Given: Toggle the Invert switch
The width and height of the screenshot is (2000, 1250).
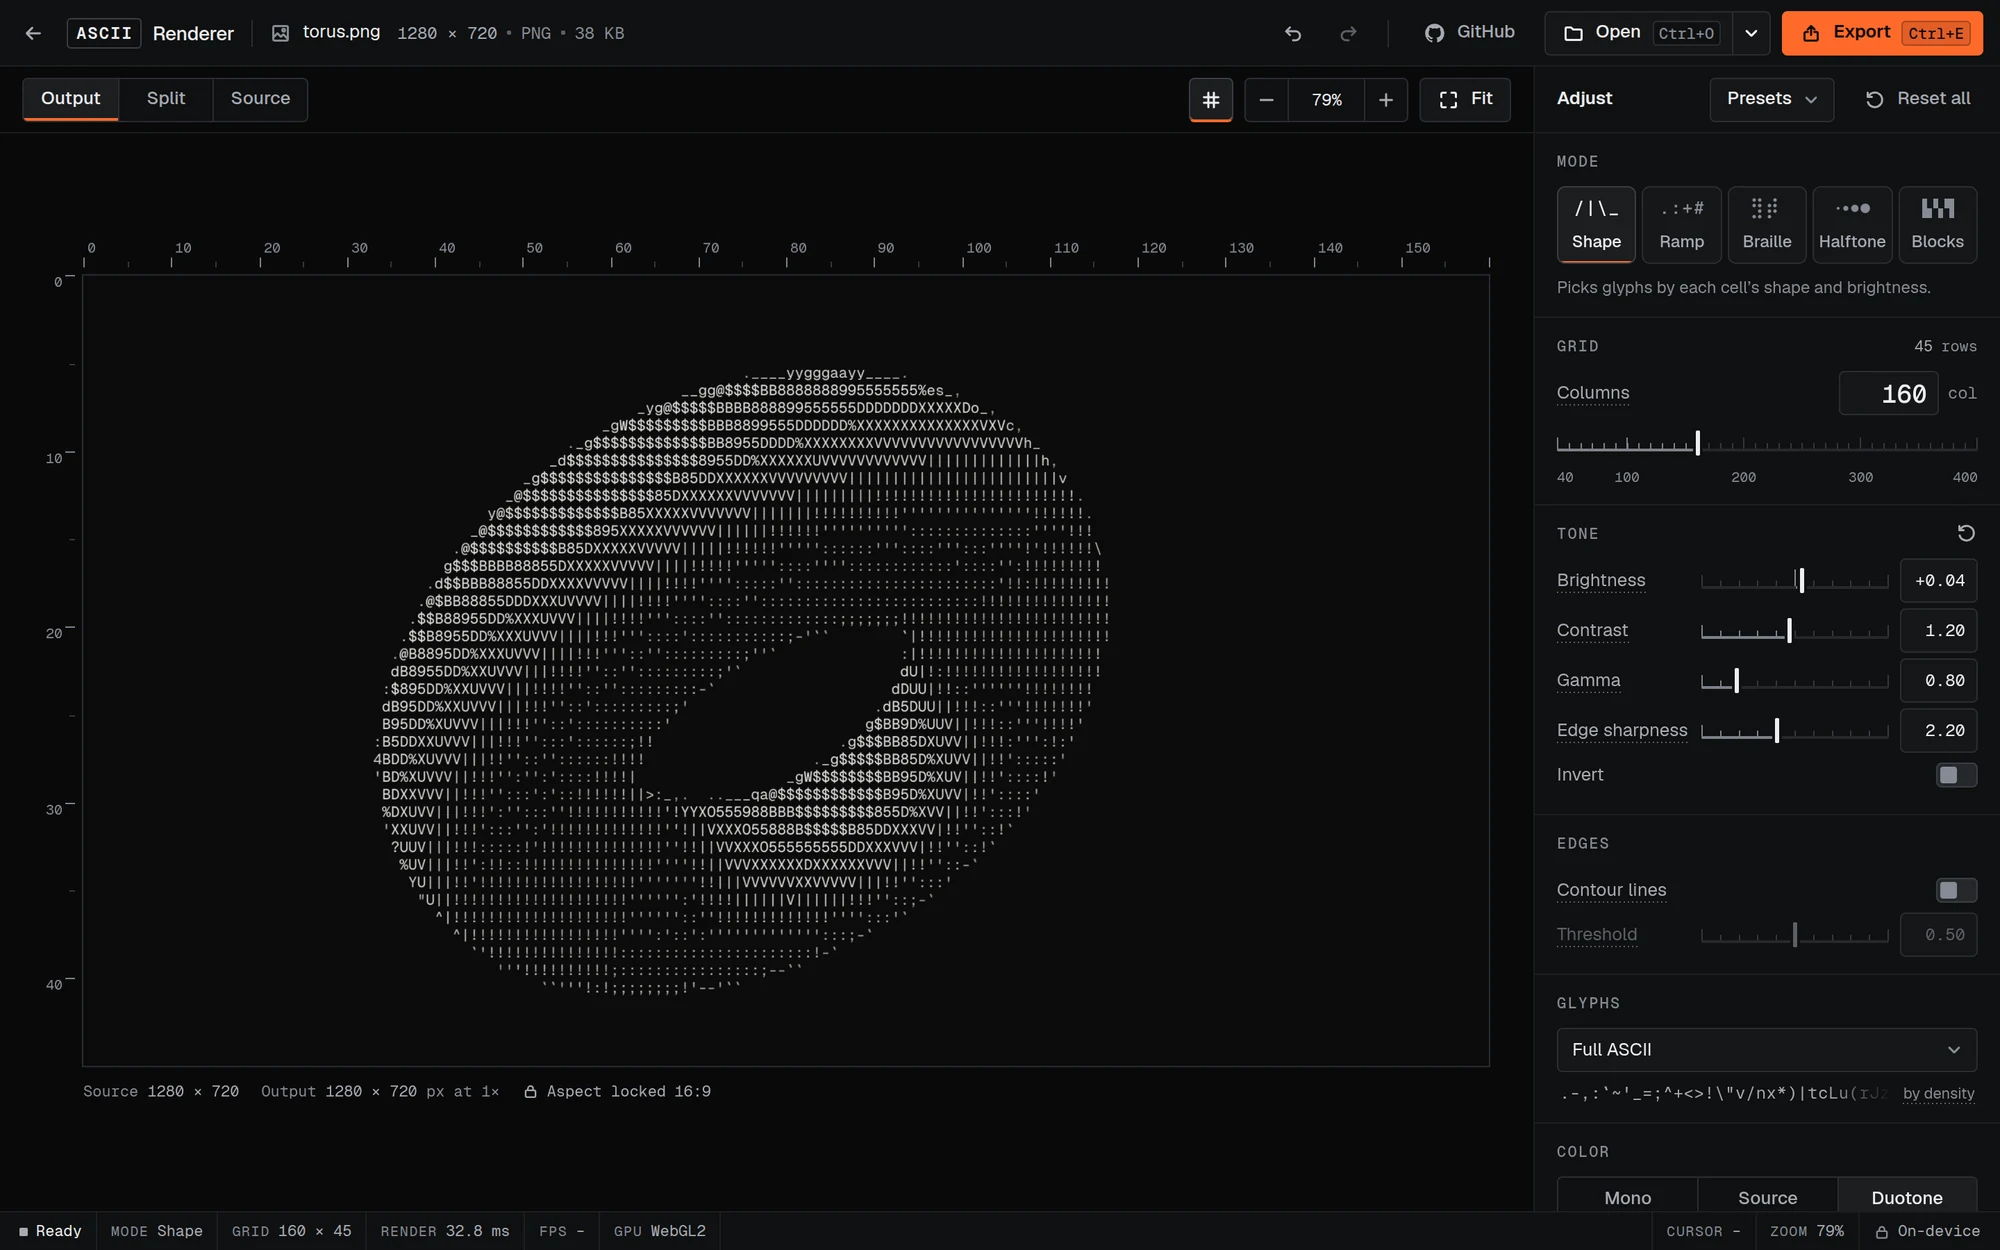Looking at the screenshot, I should click(x=1956, y=775).
